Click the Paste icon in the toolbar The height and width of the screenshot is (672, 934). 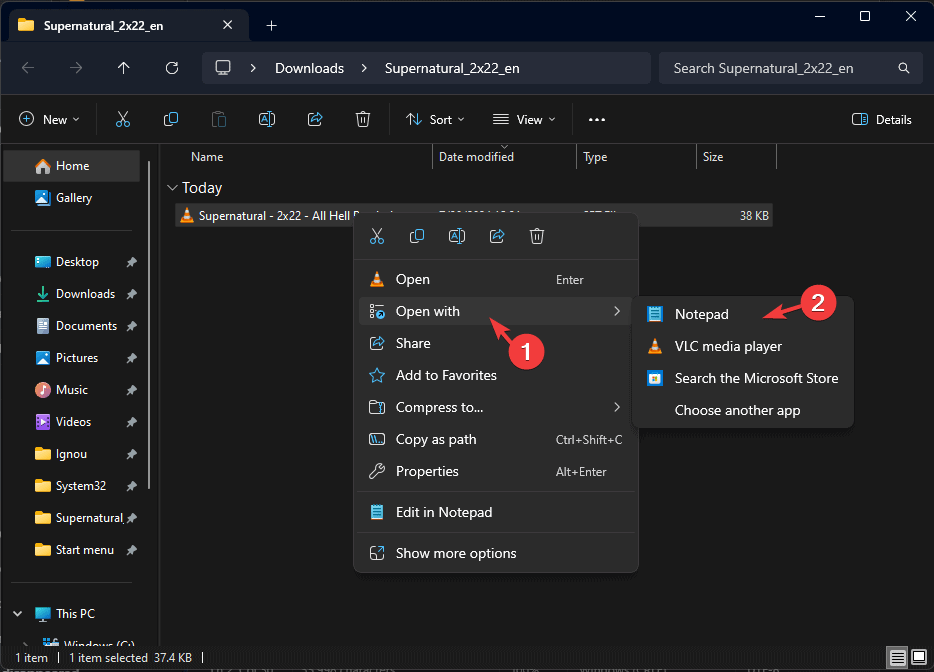pos(219,119)
